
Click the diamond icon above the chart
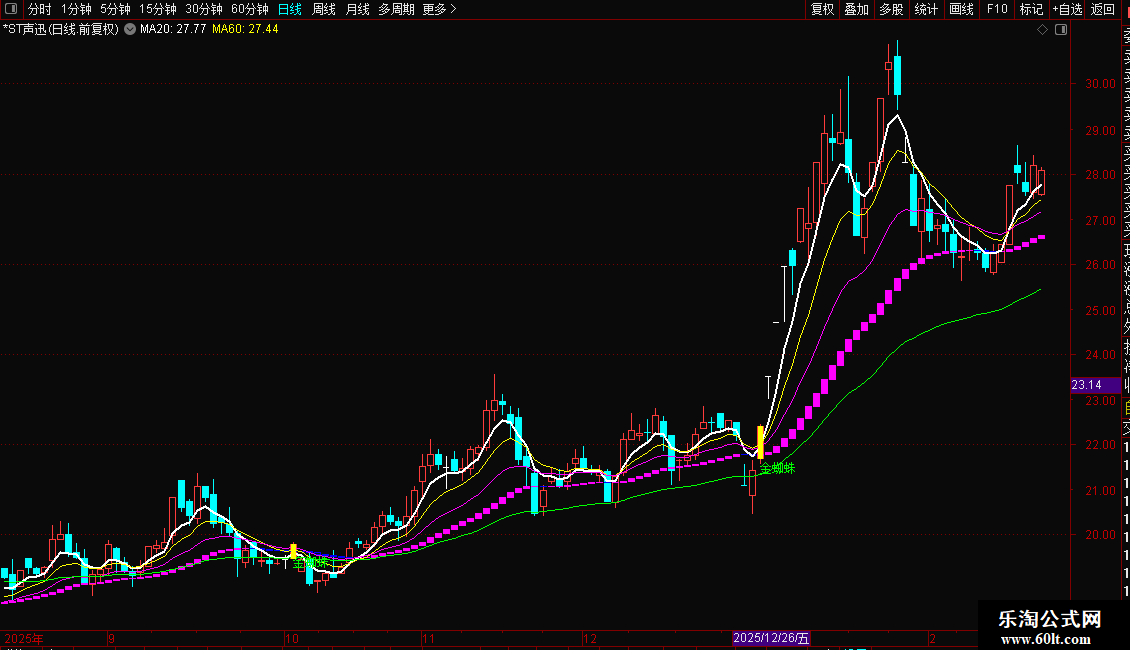pos(1042,30)
